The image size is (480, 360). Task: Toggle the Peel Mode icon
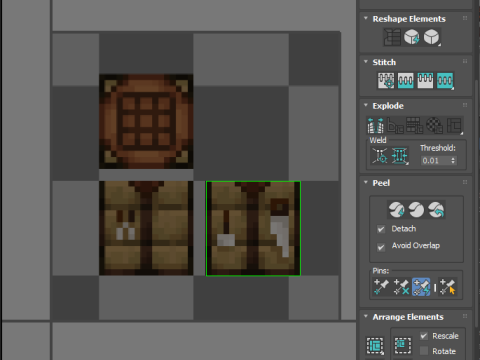coord(416,210)
